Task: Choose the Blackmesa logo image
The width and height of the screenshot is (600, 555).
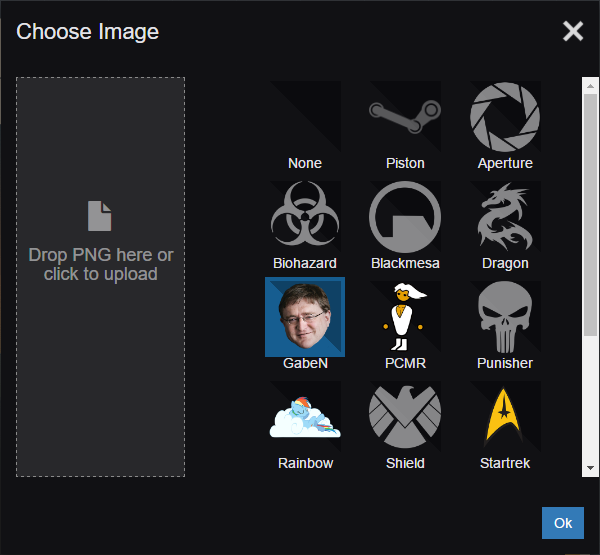Action: (405, 216)
